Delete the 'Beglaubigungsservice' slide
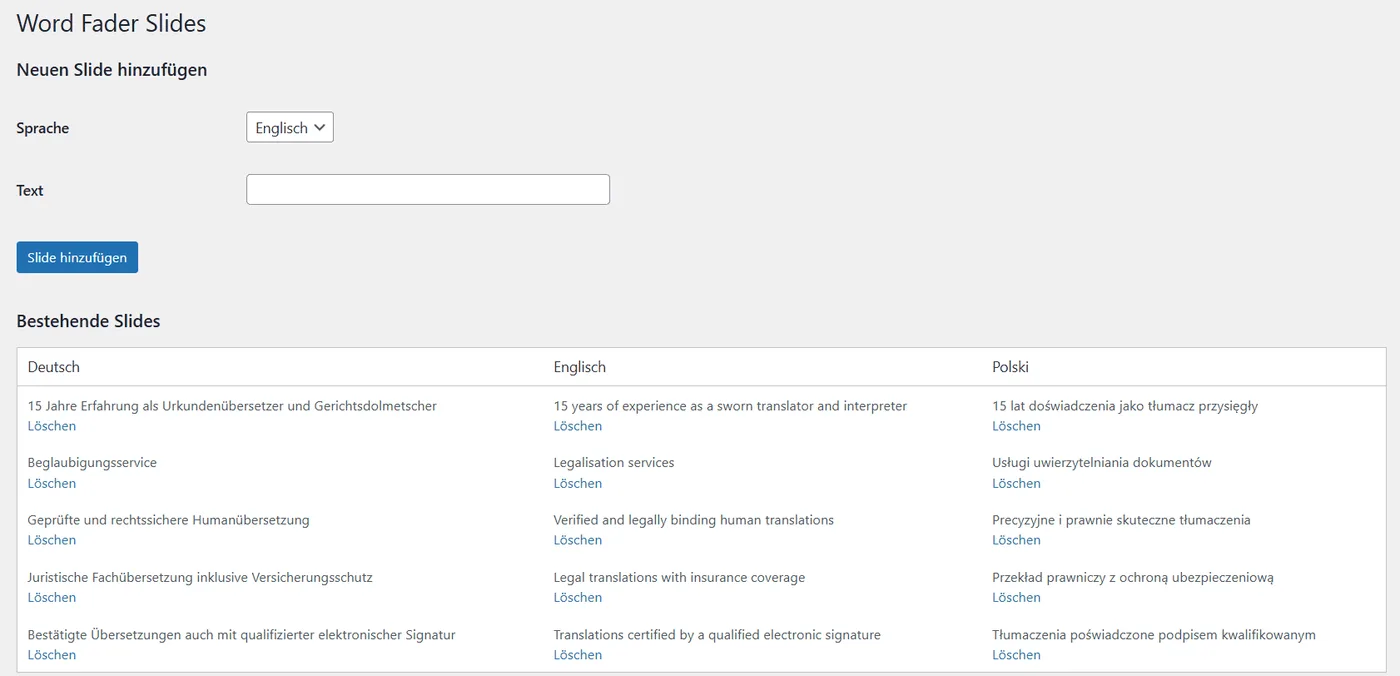 pyautogui.click(x=52, y=483)
